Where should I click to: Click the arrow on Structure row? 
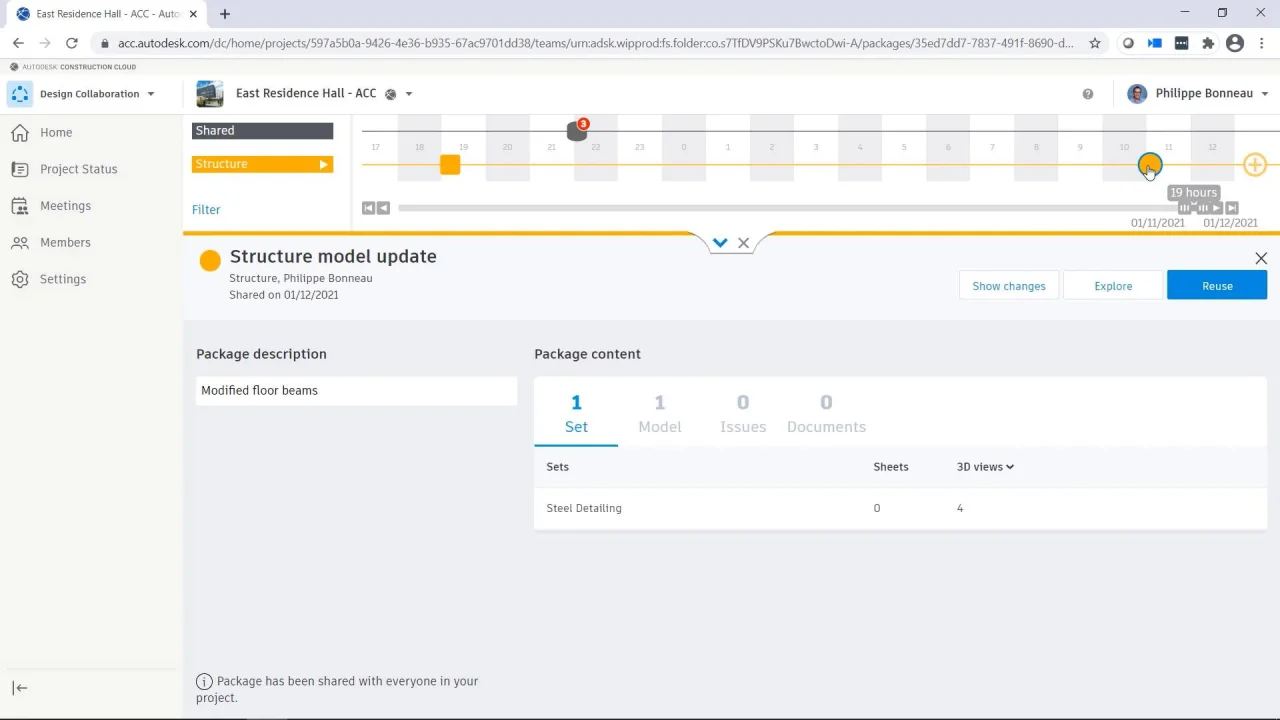323,164
